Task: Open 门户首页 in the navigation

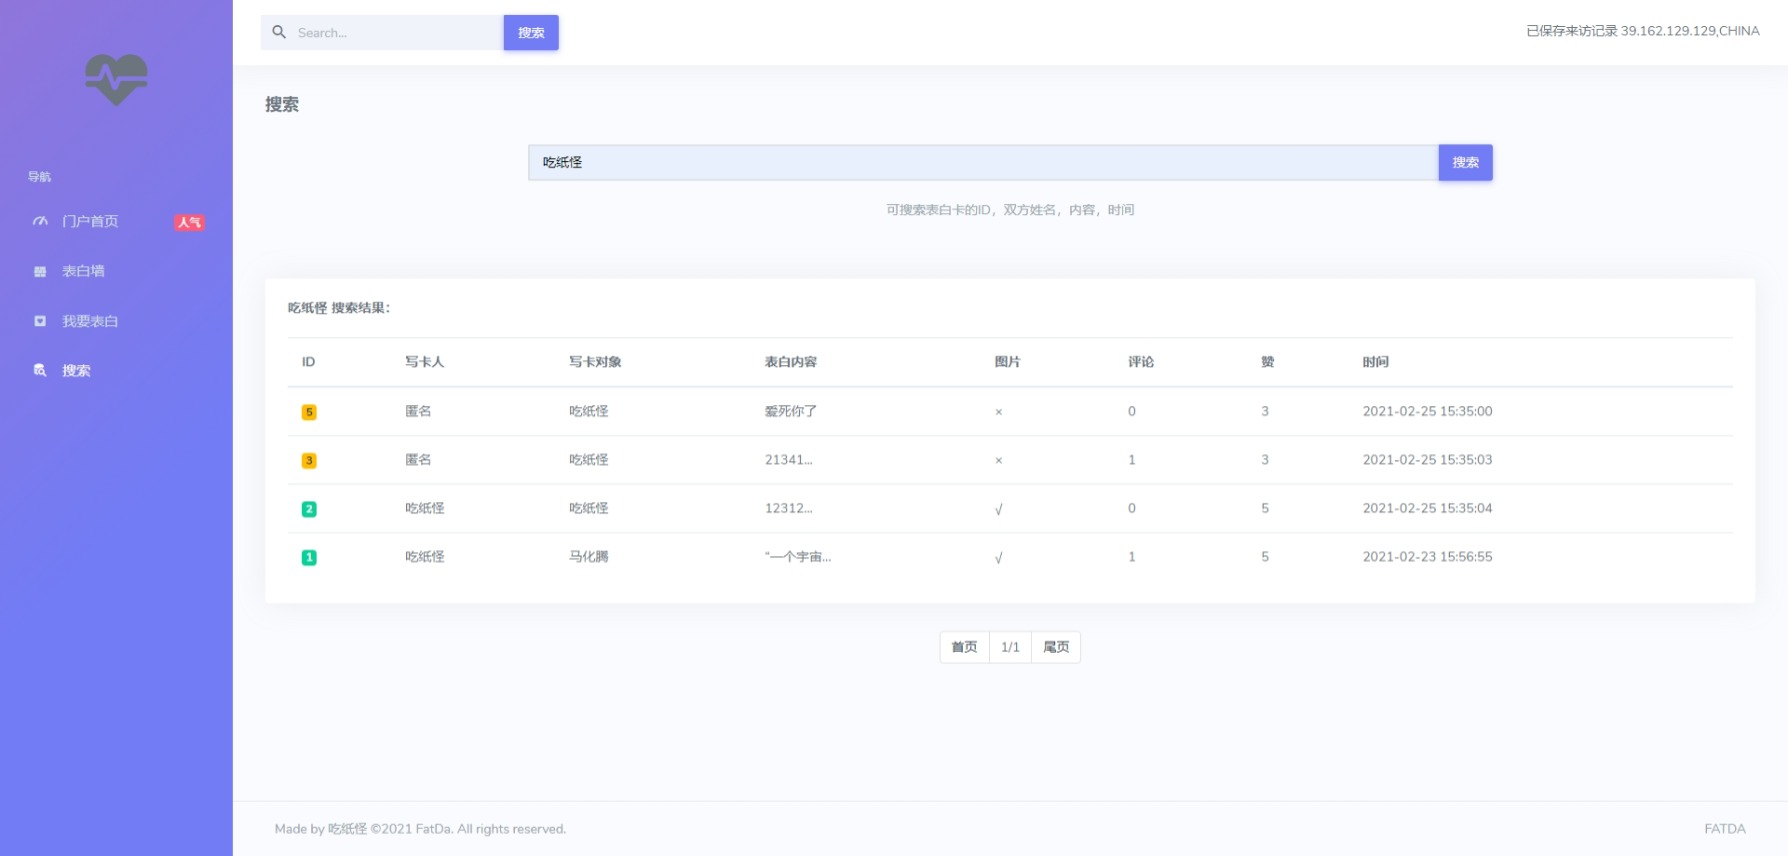Action: [90, 221]
